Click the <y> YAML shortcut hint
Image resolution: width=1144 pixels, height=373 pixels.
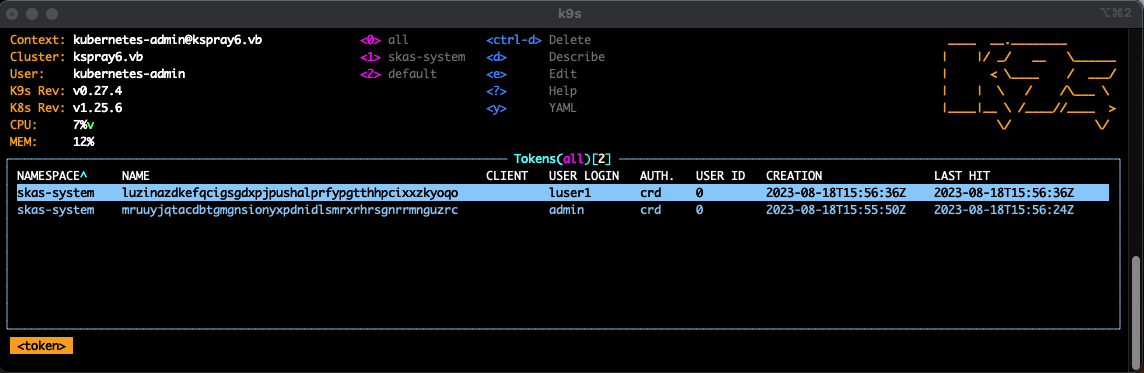pos(531,108)
